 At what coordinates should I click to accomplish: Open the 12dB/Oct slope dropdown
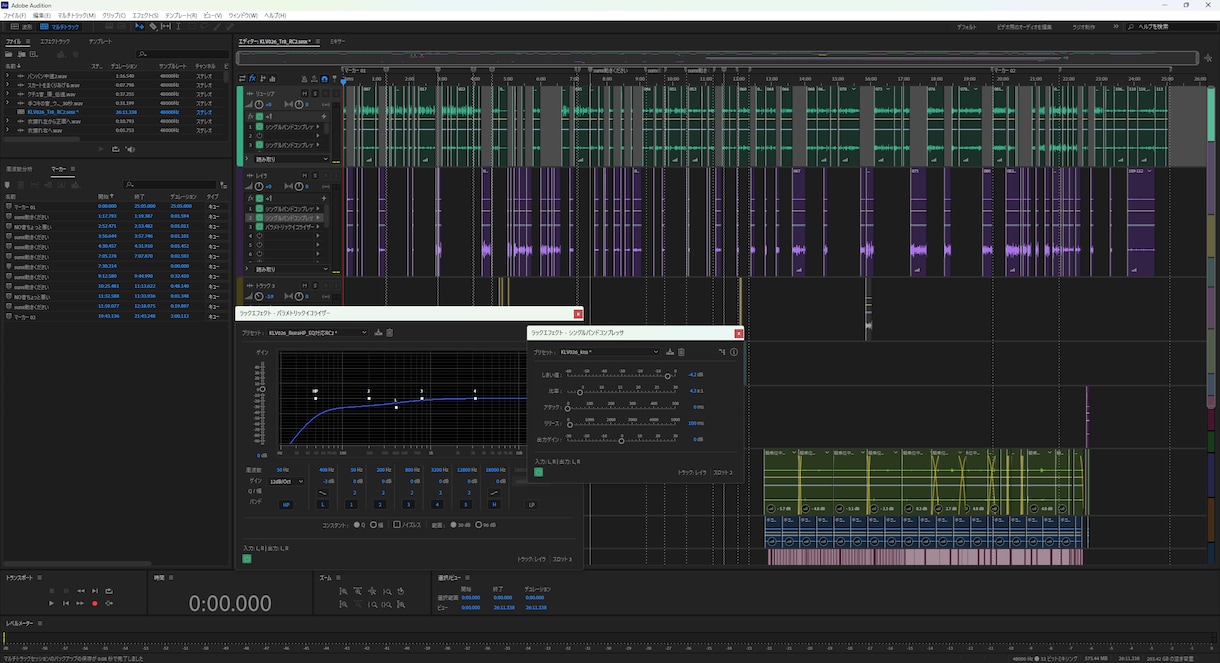point(287,481)
